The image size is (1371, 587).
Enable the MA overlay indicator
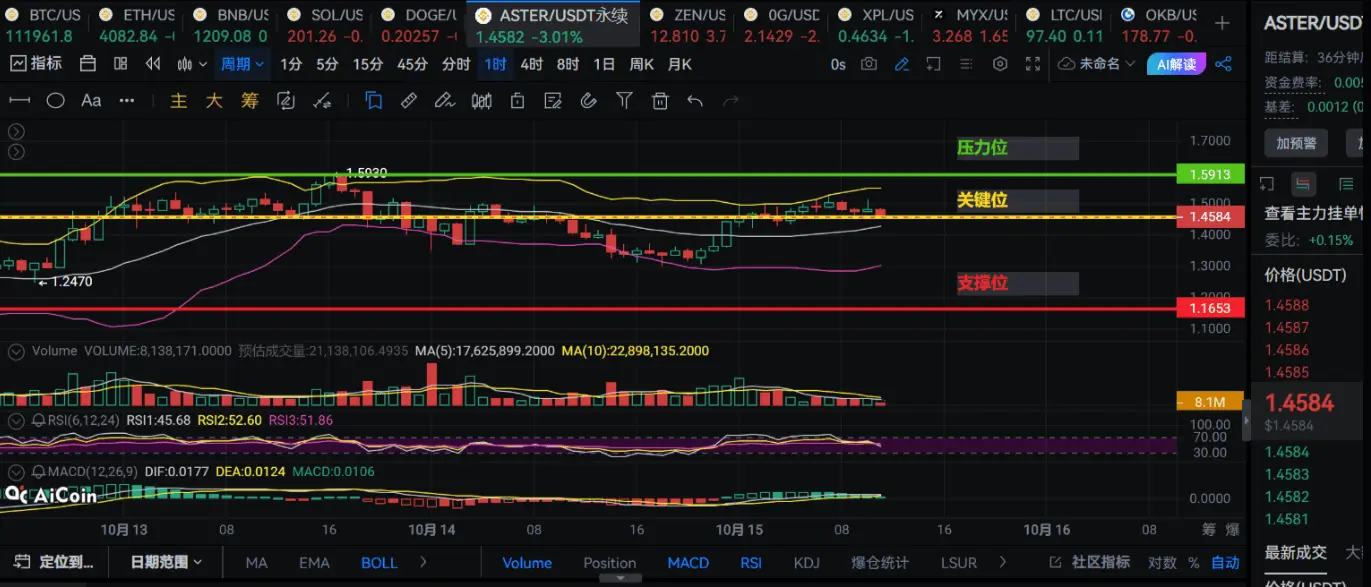click(x=257, y=562)
